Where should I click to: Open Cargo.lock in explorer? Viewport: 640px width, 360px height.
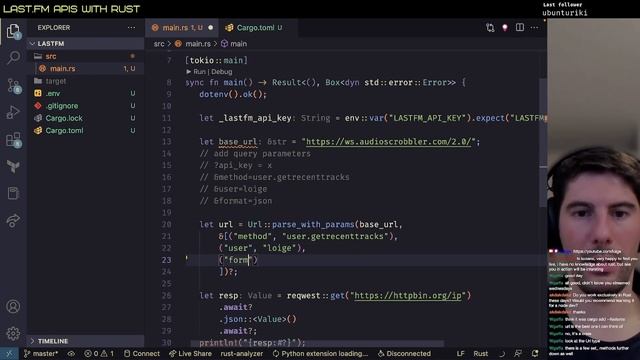(87, 118)
